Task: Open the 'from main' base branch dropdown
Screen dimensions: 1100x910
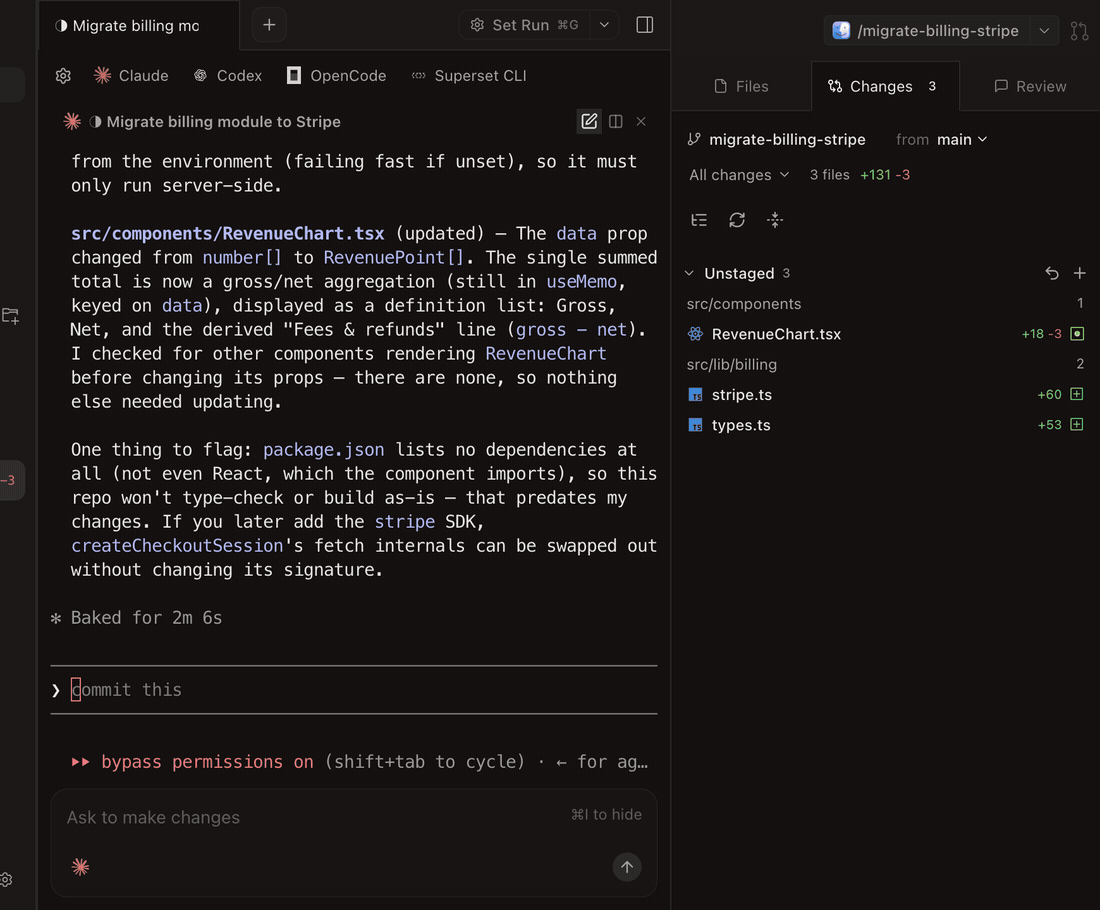Action: 941,140
